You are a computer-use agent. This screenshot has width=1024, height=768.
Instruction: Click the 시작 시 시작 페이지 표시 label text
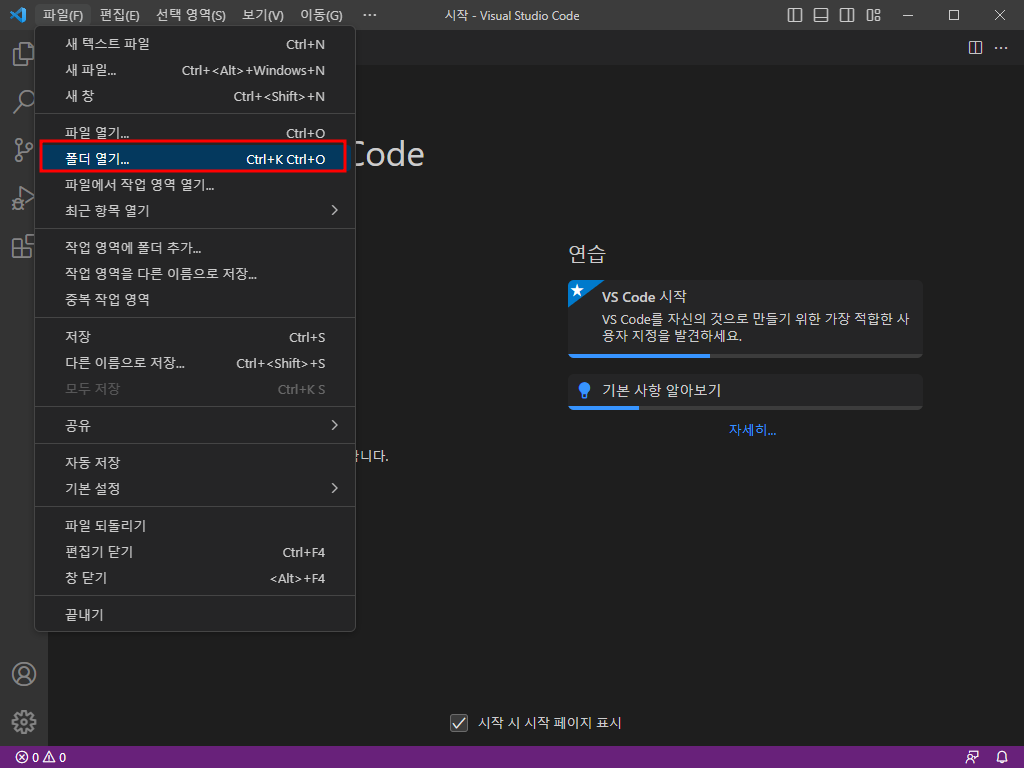click(x=549, y=723)
